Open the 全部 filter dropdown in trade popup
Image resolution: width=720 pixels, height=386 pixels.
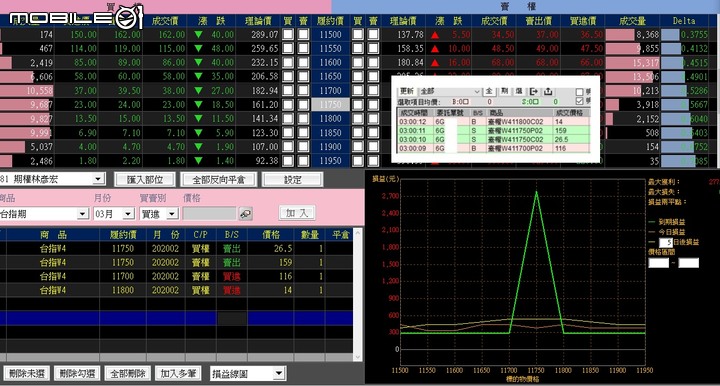point(477,91)
